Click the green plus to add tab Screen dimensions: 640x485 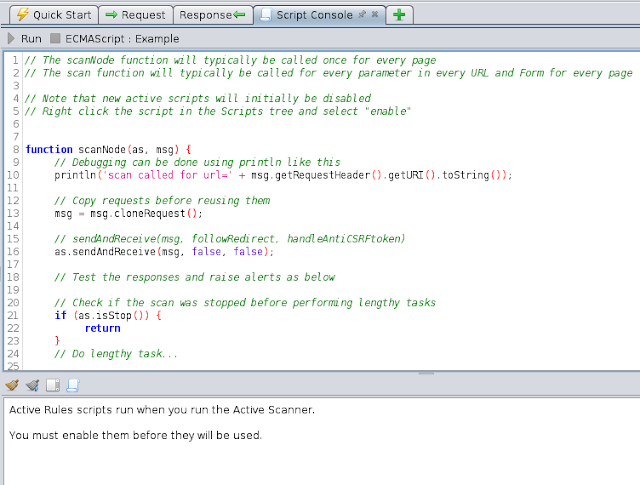(399, 15)
